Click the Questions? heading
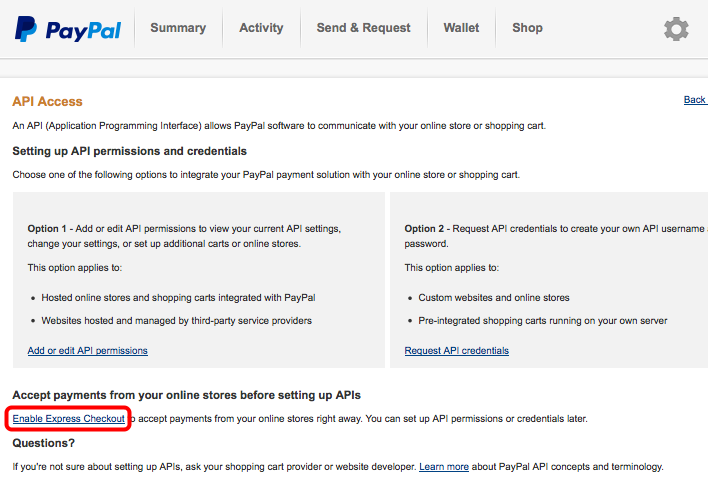This screenshot has width=708, height=491. pos(44,443)
